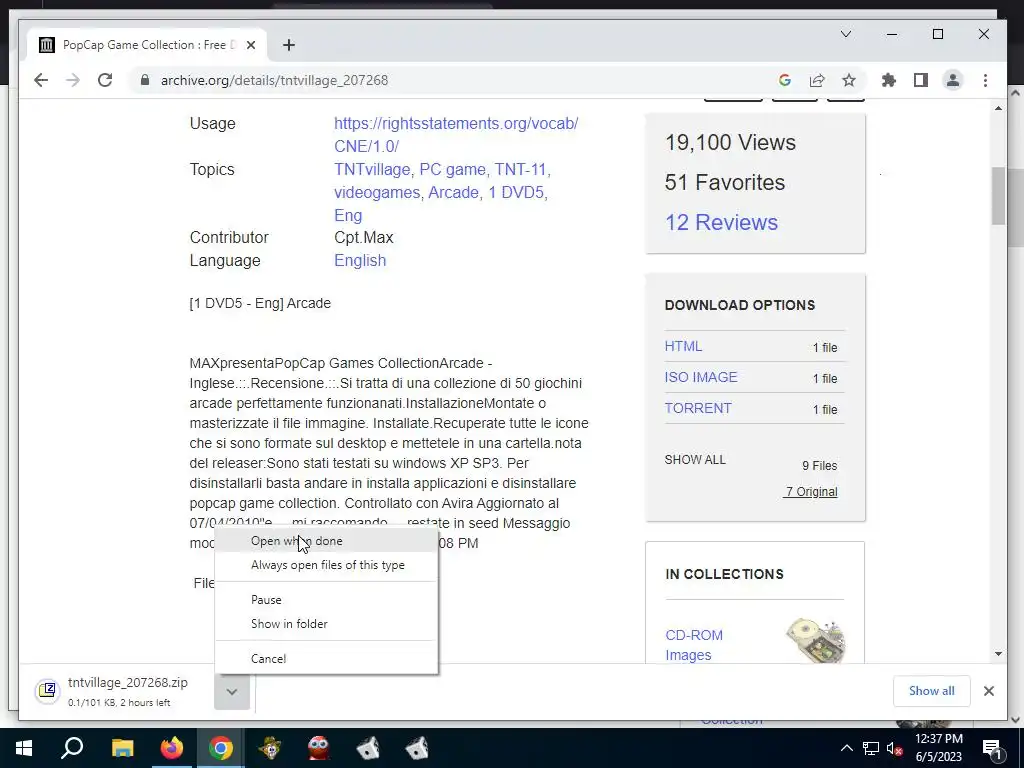Go back to the previous page

[x=41, y=80]
